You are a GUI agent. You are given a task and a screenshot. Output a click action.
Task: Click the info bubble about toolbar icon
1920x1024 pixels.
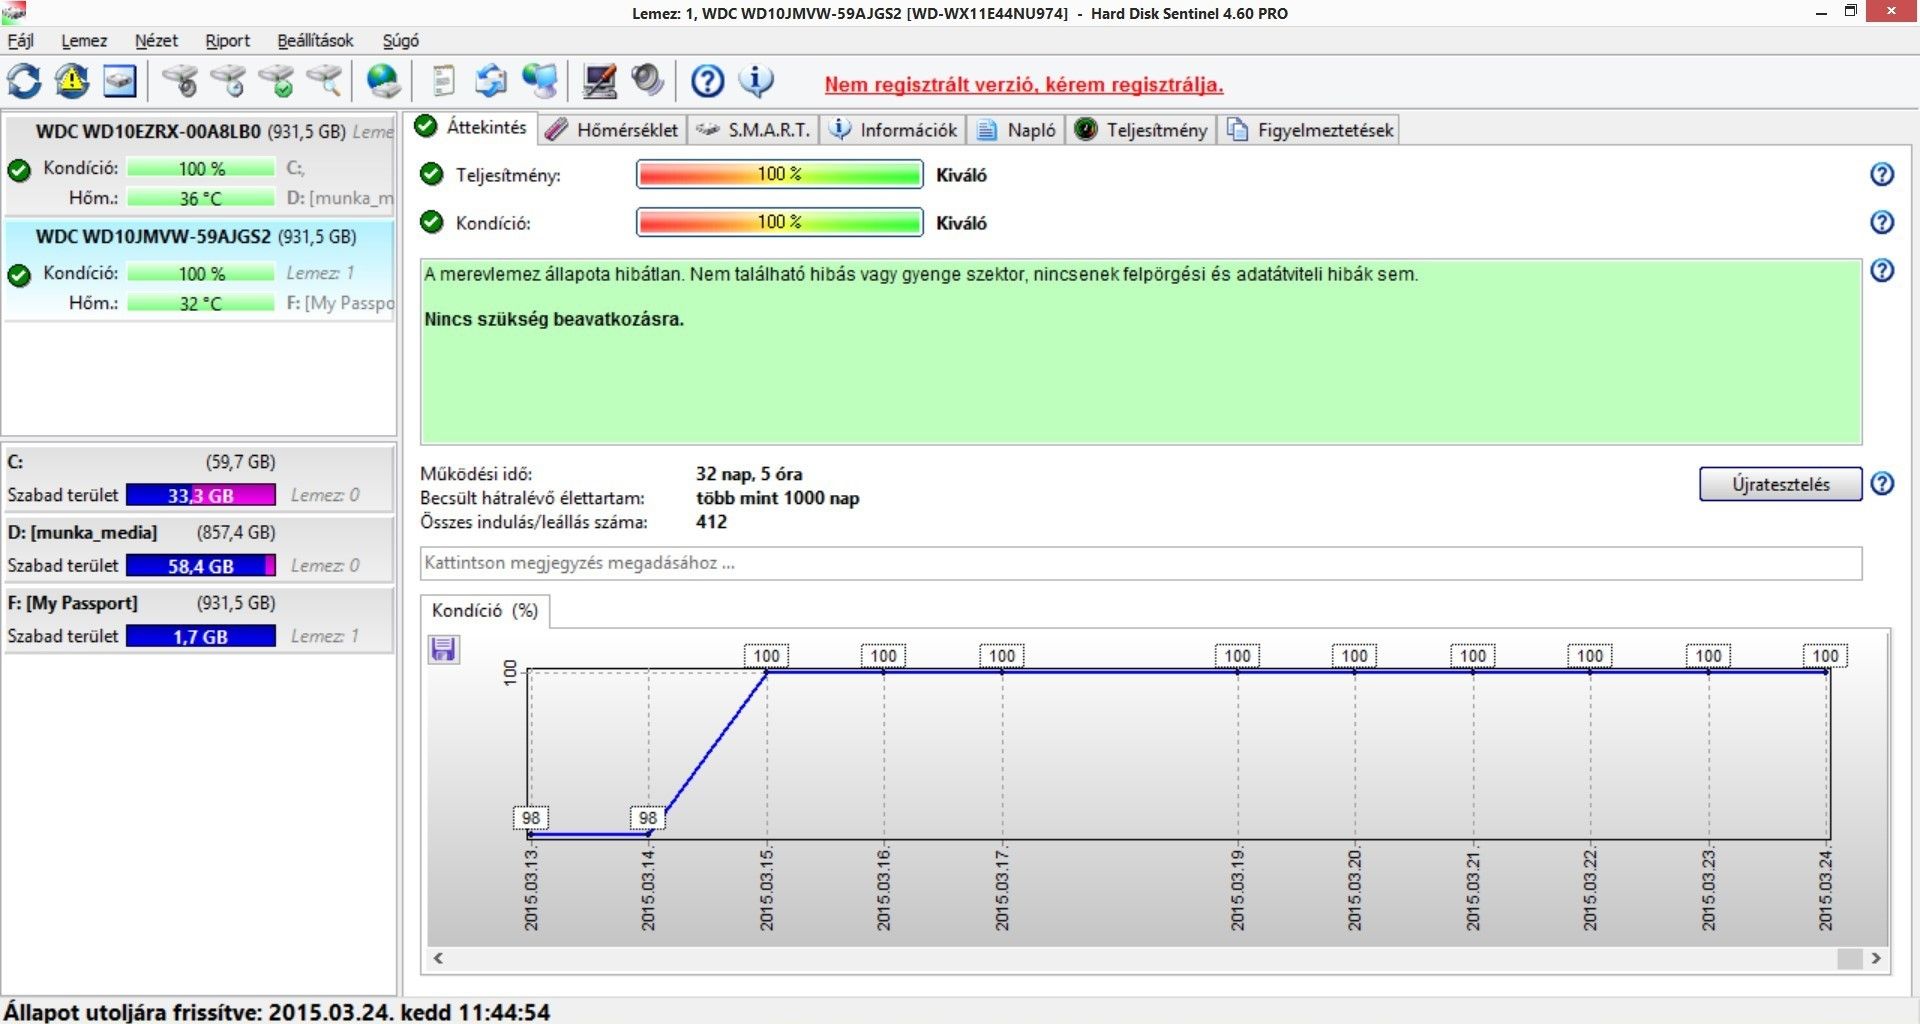point(756,81)
